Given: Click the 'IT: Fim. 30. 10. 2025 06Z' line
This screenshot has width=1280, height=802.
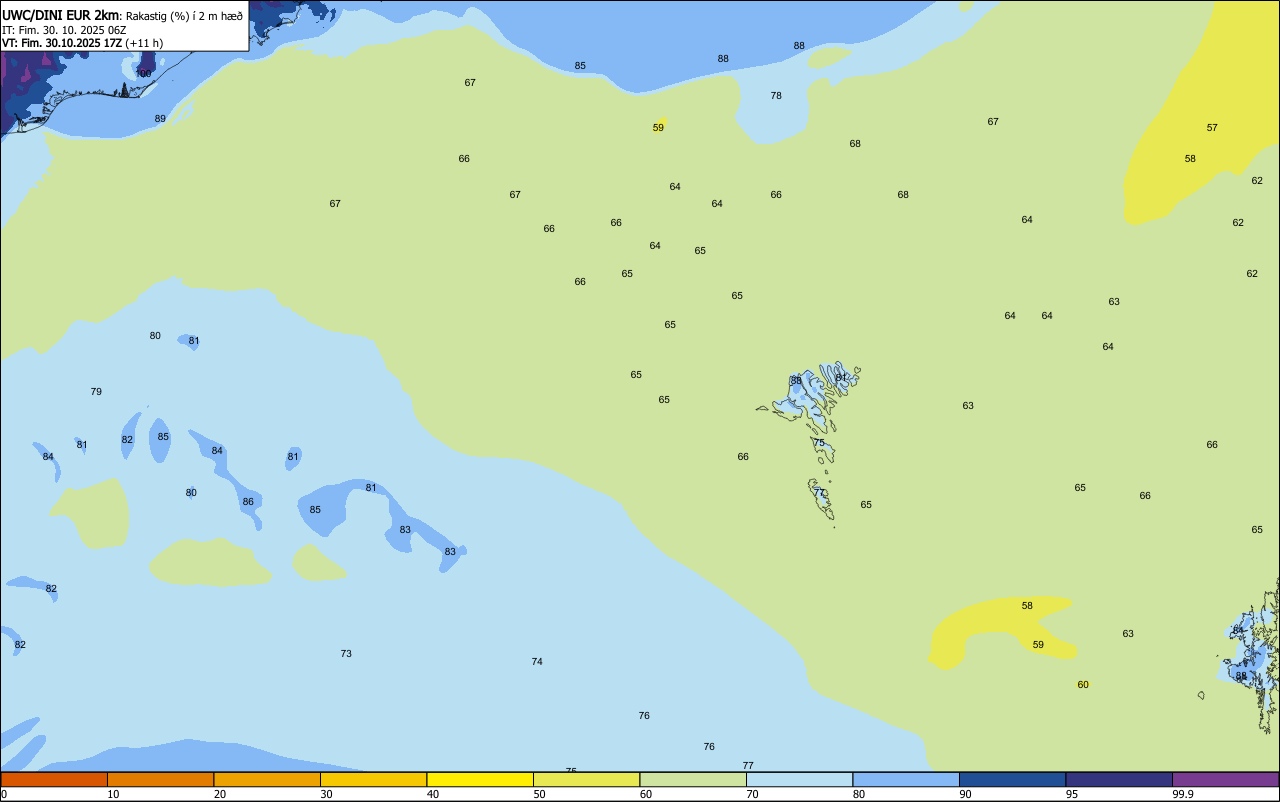Looking at the screenshot, I should tap(63, 30).
